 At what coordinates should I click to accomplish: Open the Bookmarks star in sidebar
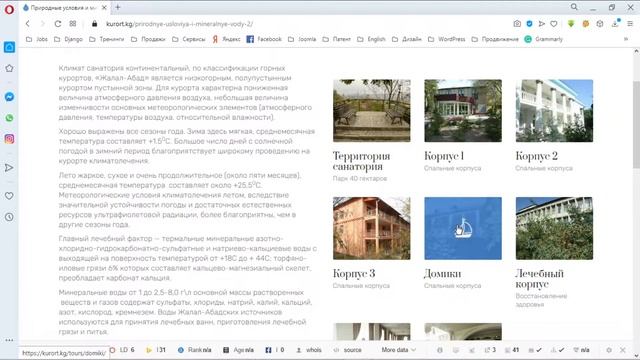tap(9, 68)
